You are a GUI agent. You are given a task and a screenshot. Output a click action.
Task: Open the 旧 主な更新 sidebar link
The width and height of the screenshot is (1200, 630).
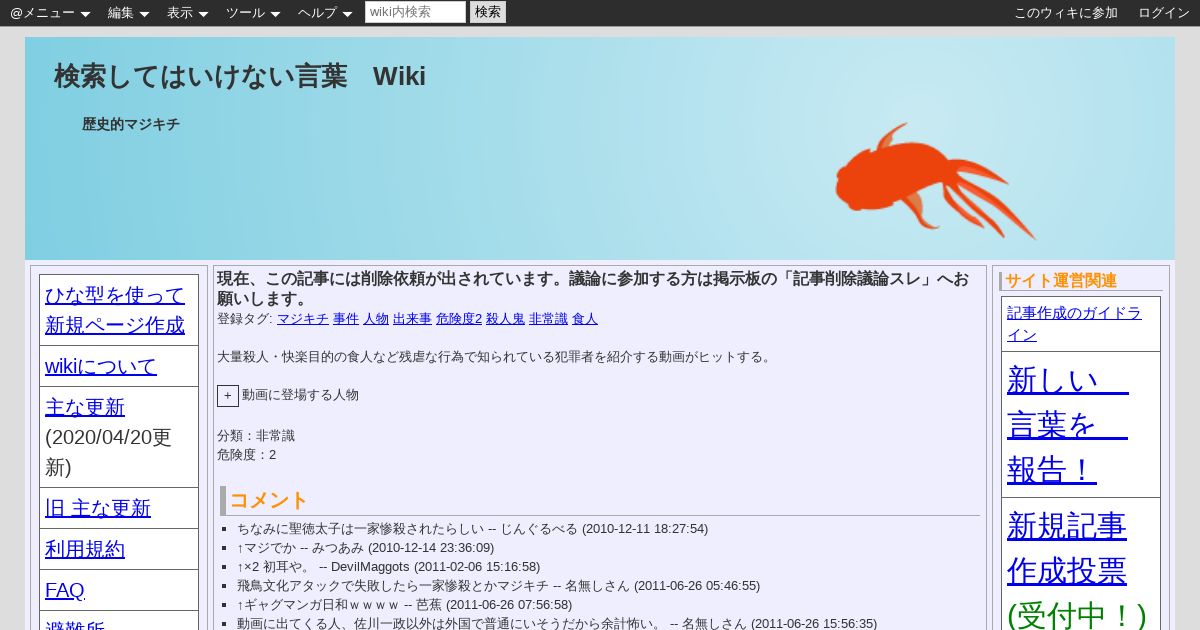pyautogui.click(x=98, y=508)
